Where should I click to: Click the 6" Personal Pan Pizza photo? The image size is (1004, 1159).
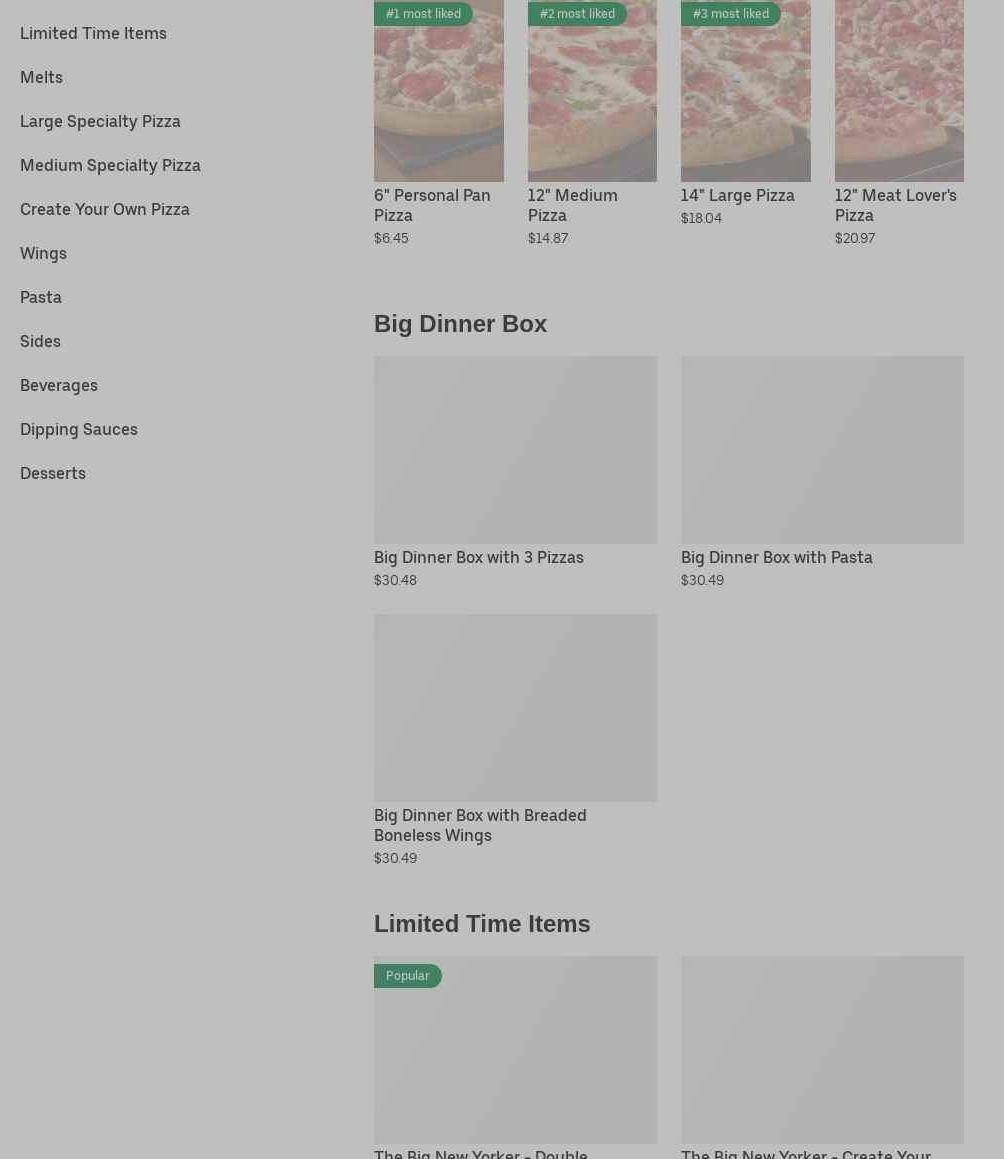(438, 100)
